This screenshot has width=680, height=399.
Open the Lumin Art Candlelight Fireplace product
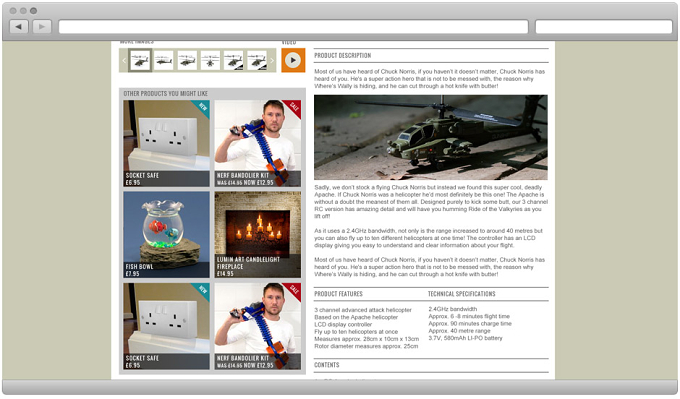click(258, 235)
